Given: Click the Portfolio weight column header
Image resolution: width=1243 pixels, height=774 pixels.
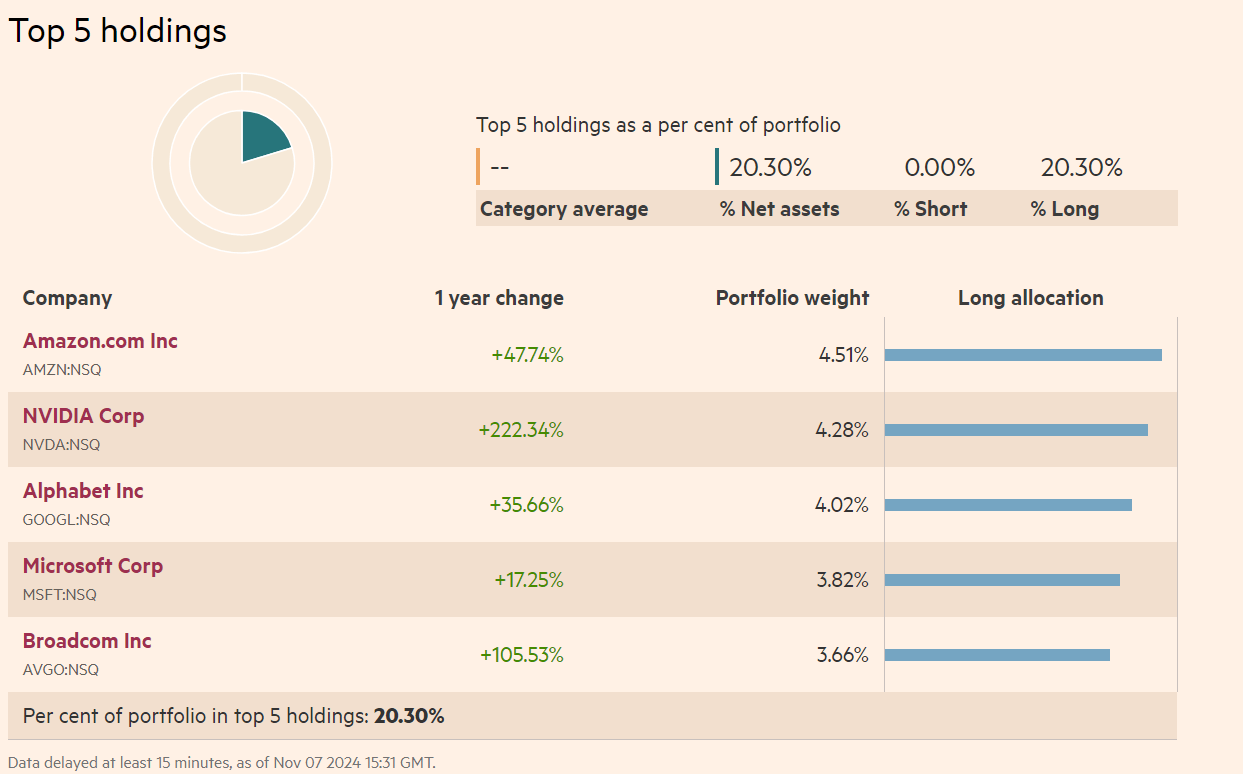Looking at the screenshot, I should point(792,298).
